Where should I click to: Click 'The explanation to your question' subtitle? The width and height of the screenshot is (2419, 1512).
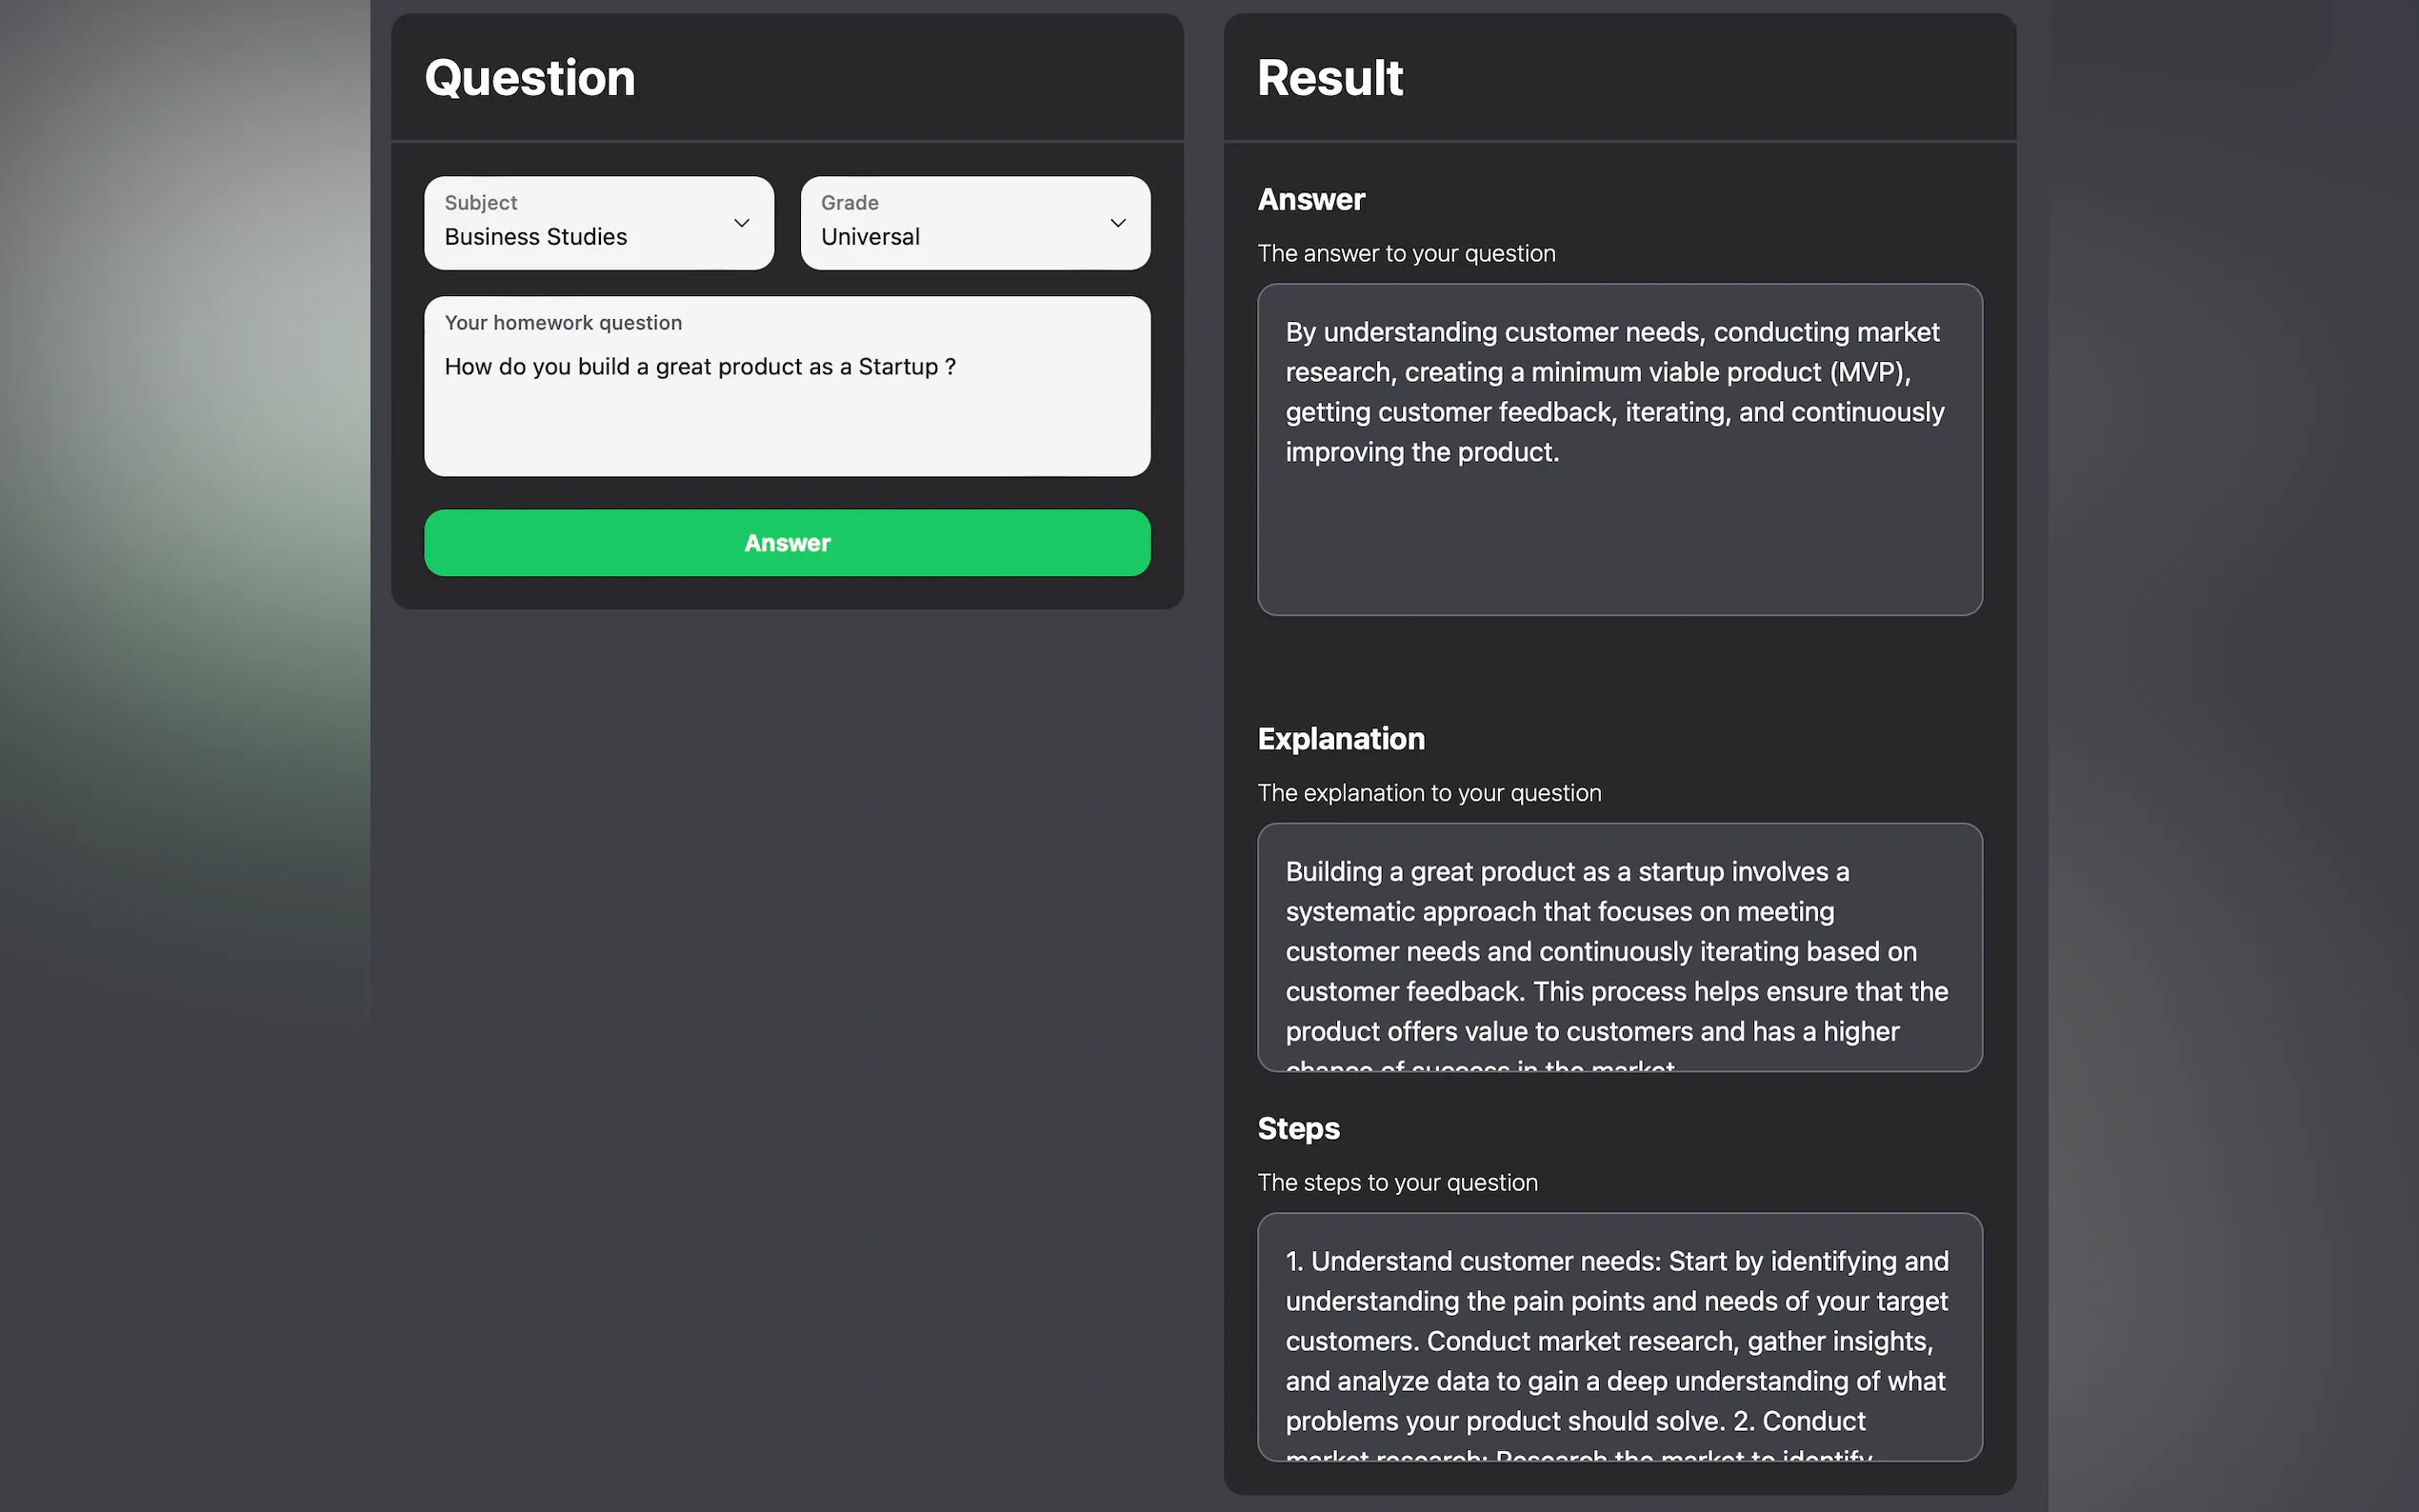tap(1428, 793)
